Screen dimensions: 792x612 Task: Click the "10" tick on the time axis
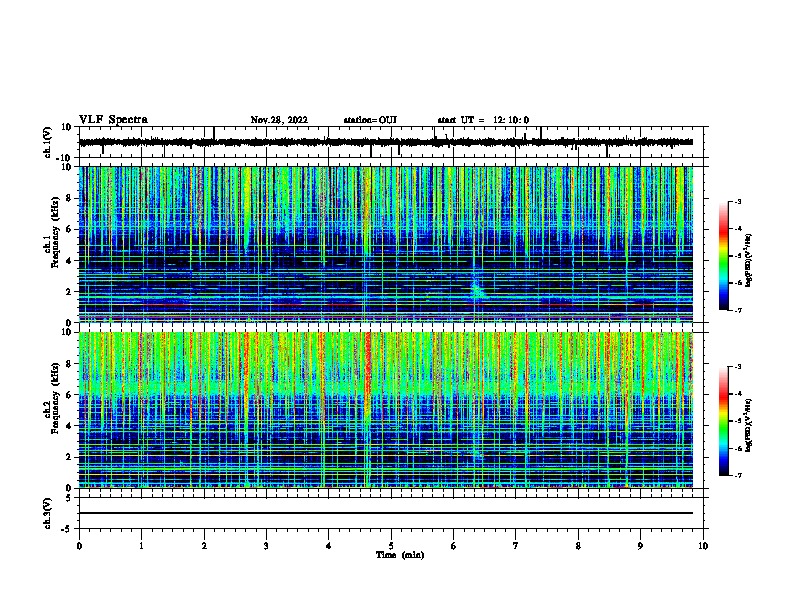tap(703, 546)
